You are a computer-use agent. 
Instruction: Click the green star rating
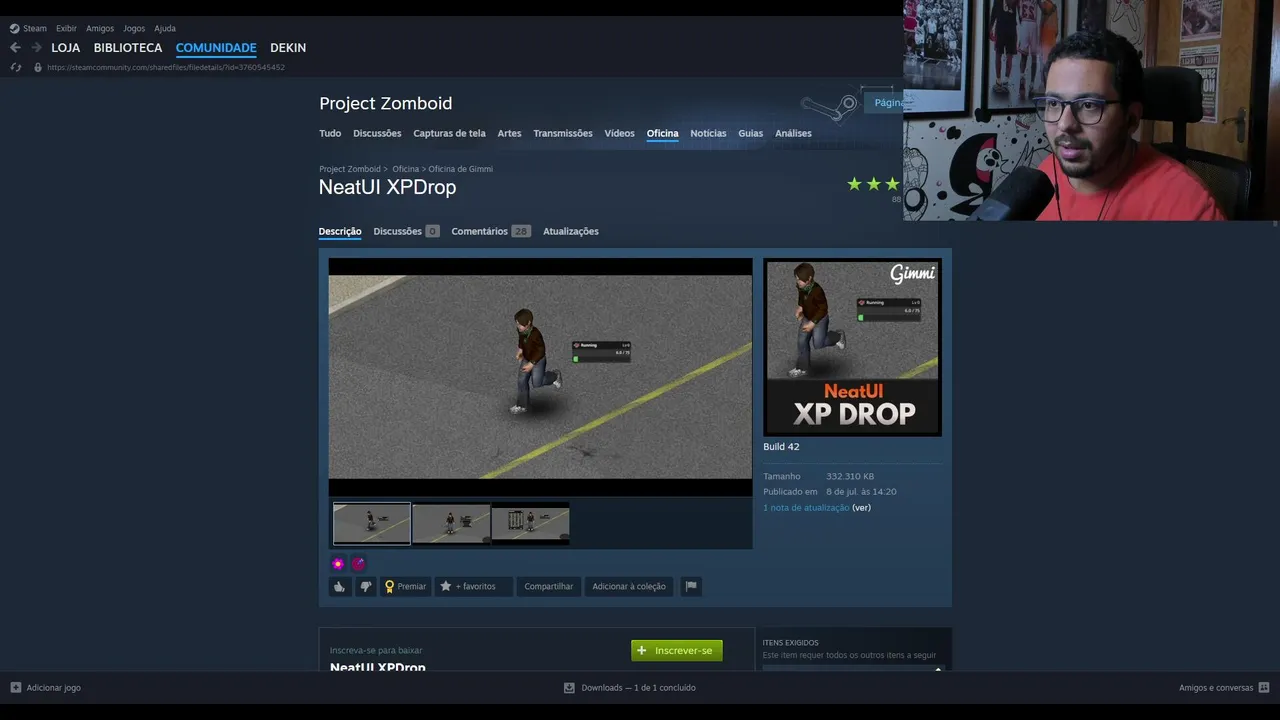pos(873,184)
